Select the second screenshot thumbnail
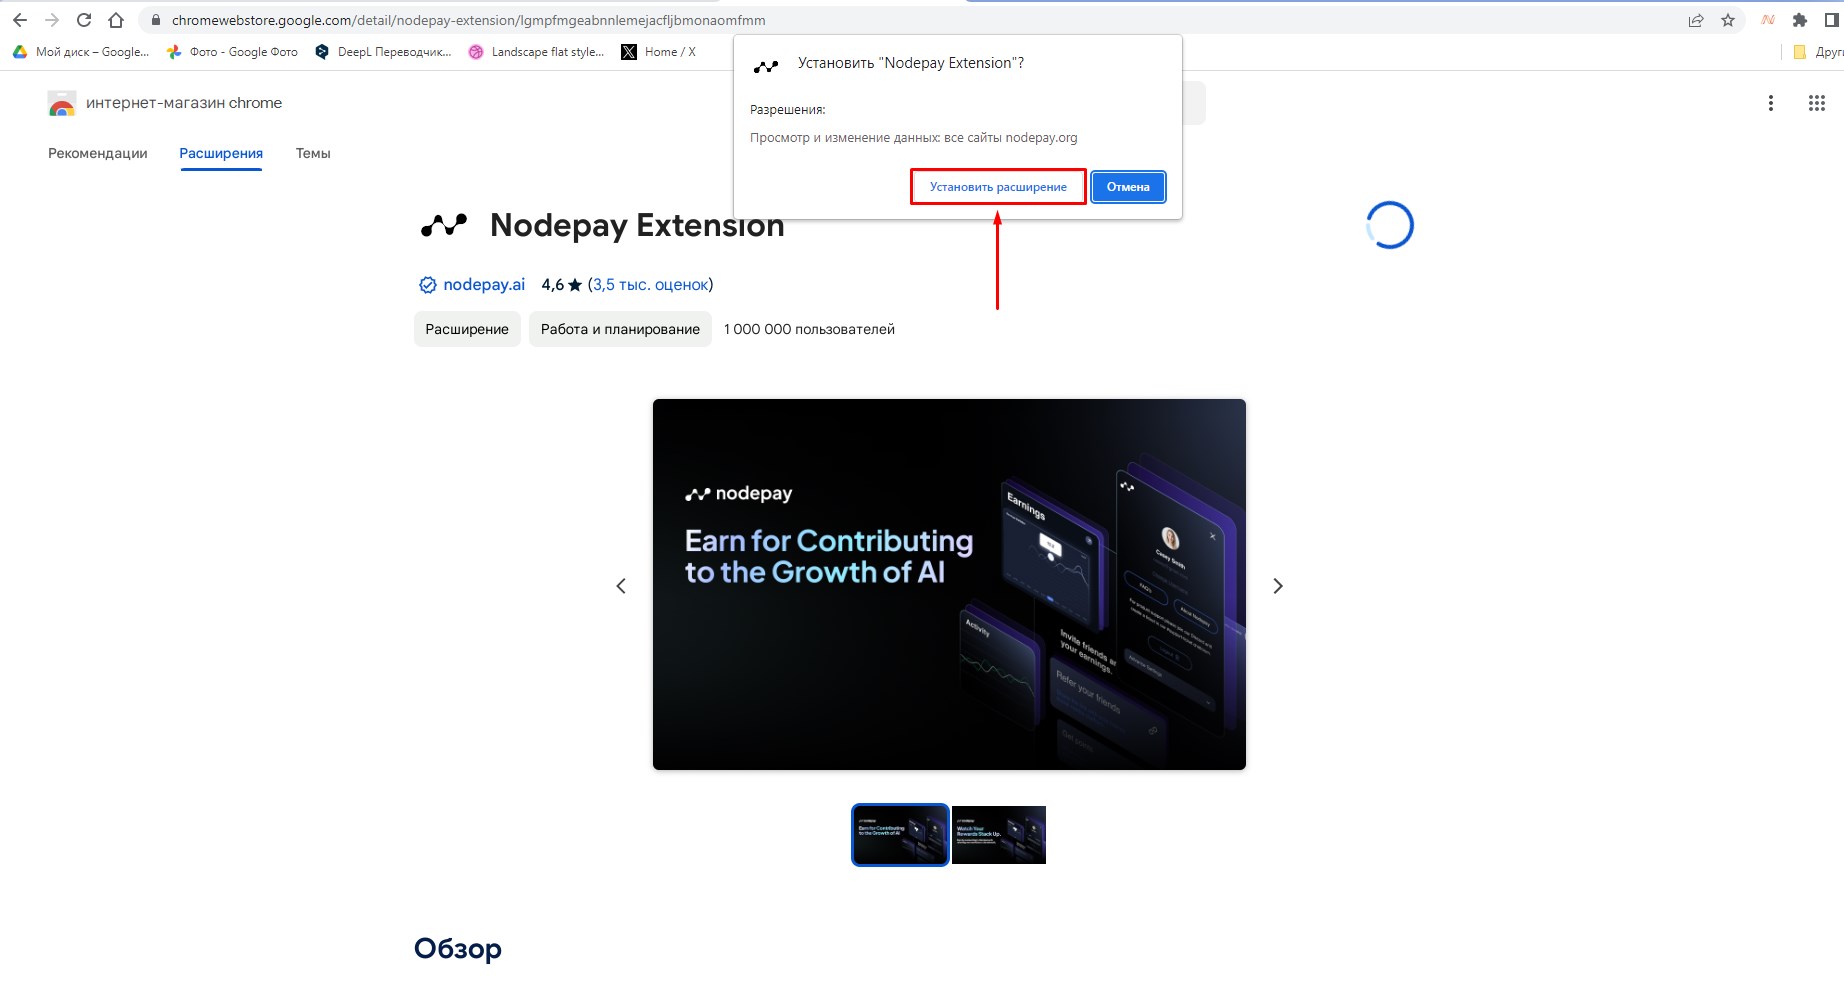The image size is (1844, 1007). tap(999, 835)
